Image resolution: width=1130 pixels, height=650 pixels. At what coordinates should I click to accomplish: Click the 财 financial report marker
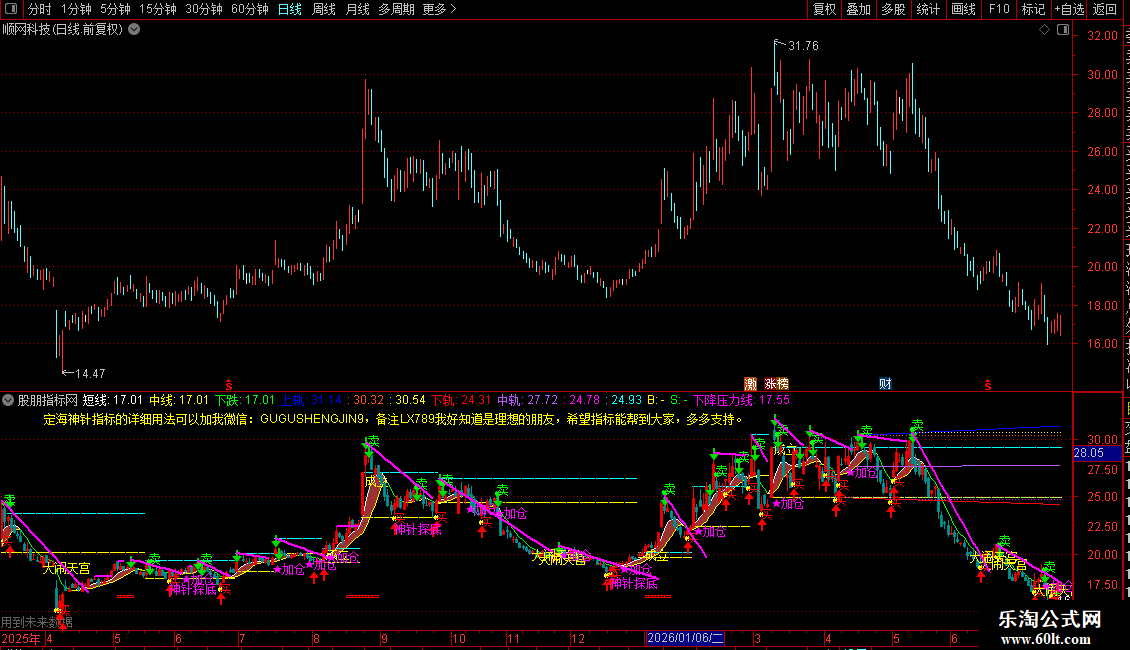(885, 384)
